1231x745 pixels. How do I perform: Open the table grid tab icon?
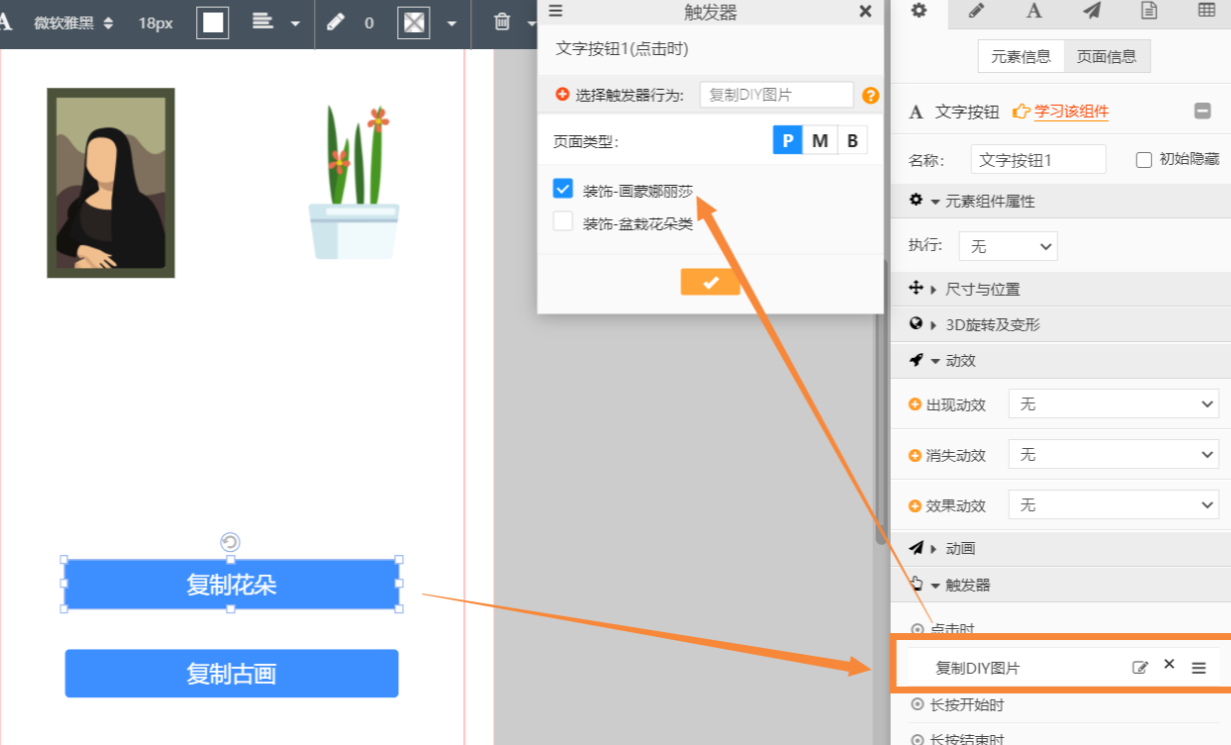click(1206, 11)
